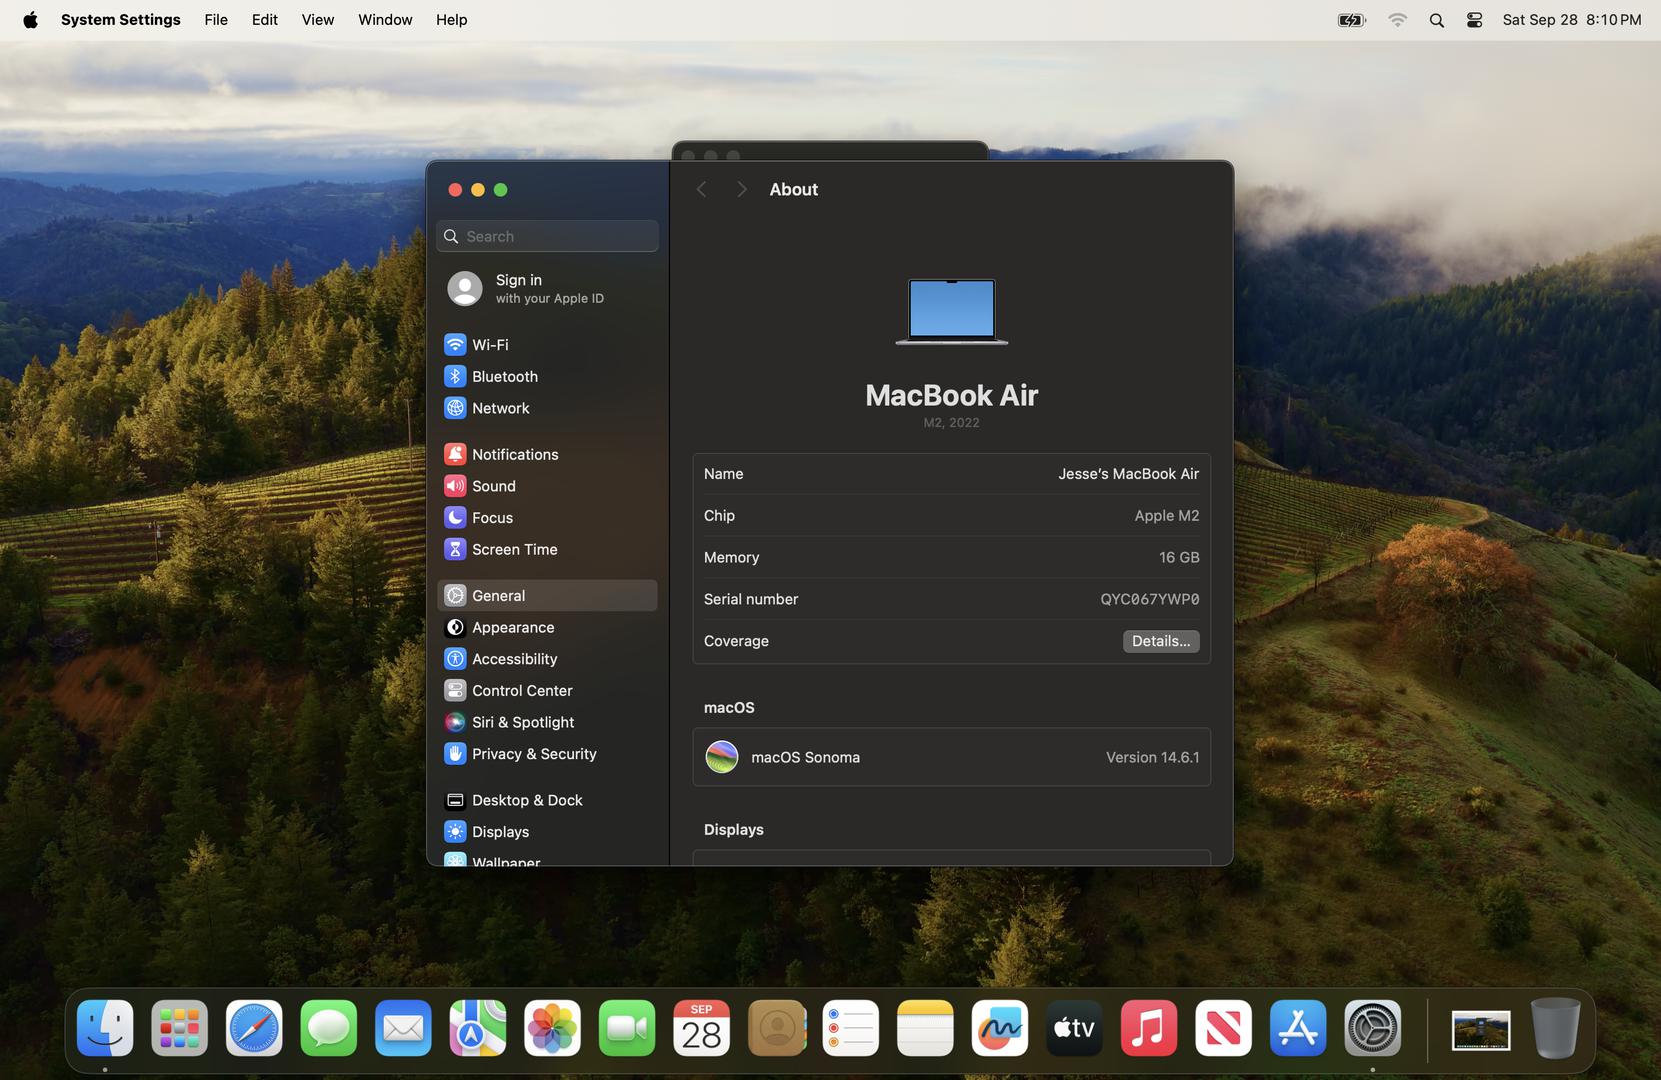Screen dimensions: 1661x1080
Task: Open Wi-Fi settings in sidebar
Action: click(x=490, y=344)
